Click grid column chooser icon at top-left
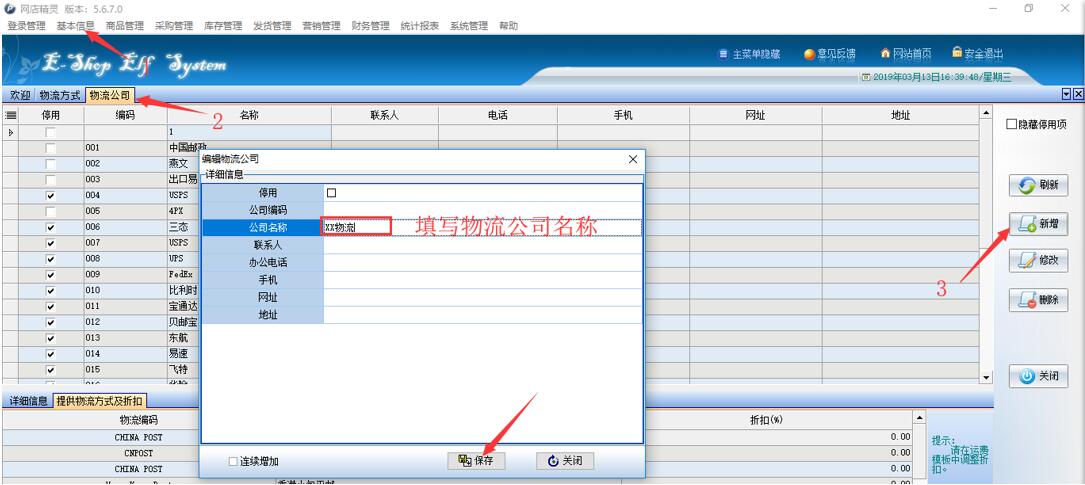 (x=11, y=116)
